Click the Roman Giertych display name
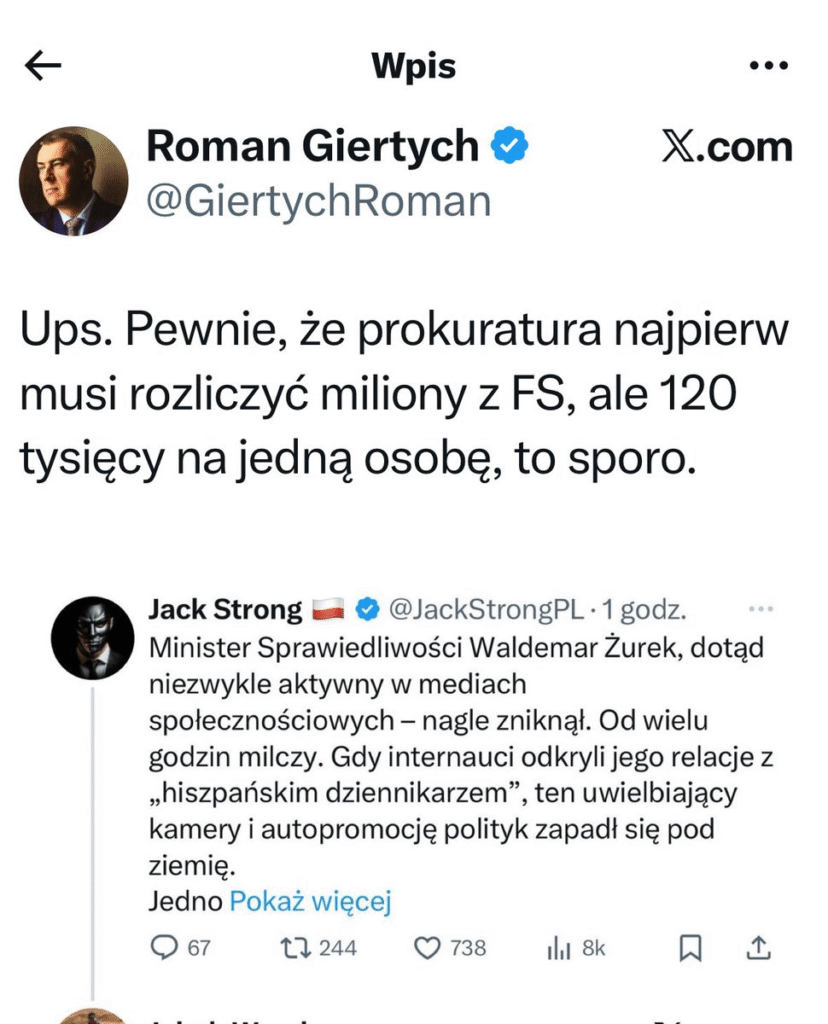Screen dimensions: 828x1024 point(313,147)
